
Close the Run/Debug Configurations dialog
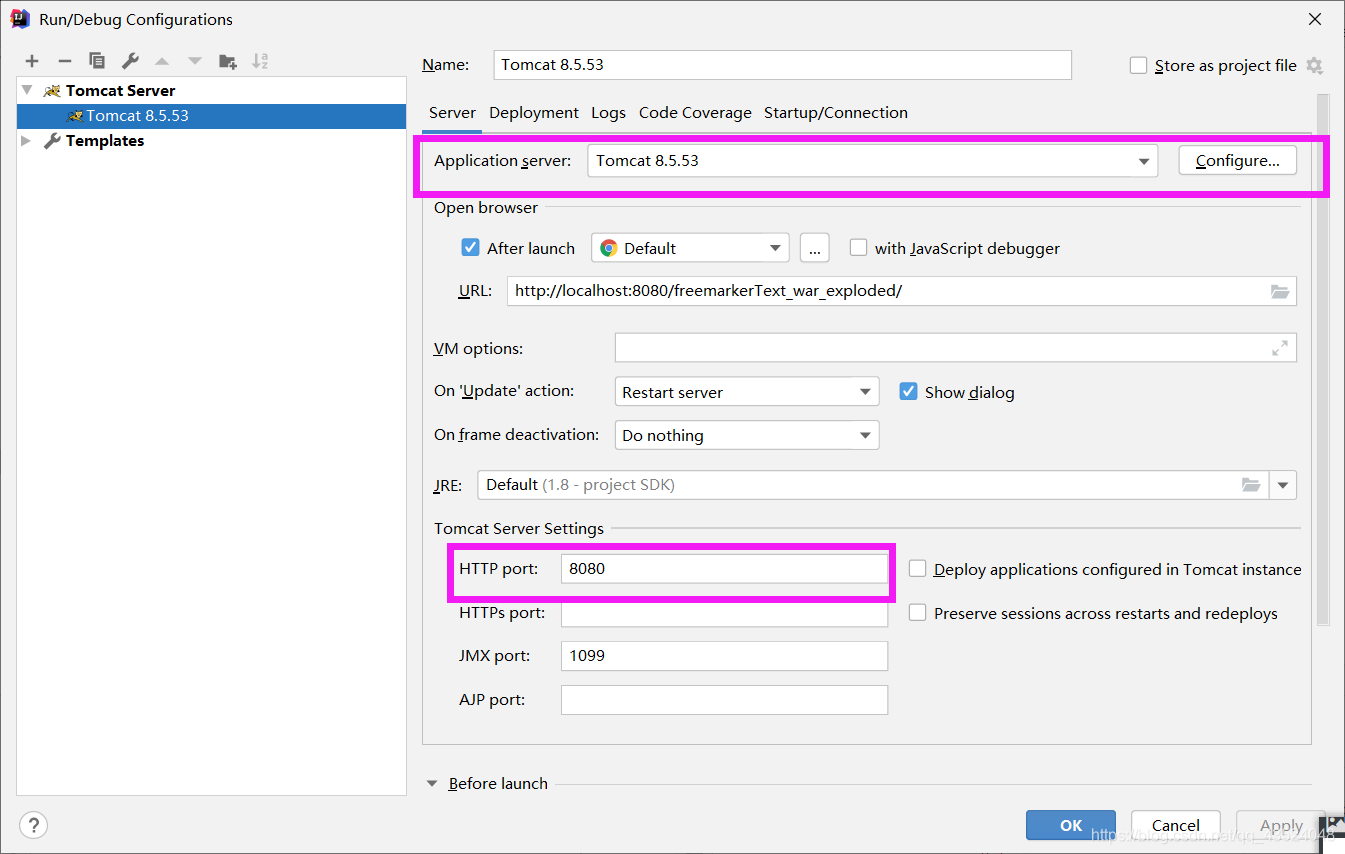(1315, 19)
